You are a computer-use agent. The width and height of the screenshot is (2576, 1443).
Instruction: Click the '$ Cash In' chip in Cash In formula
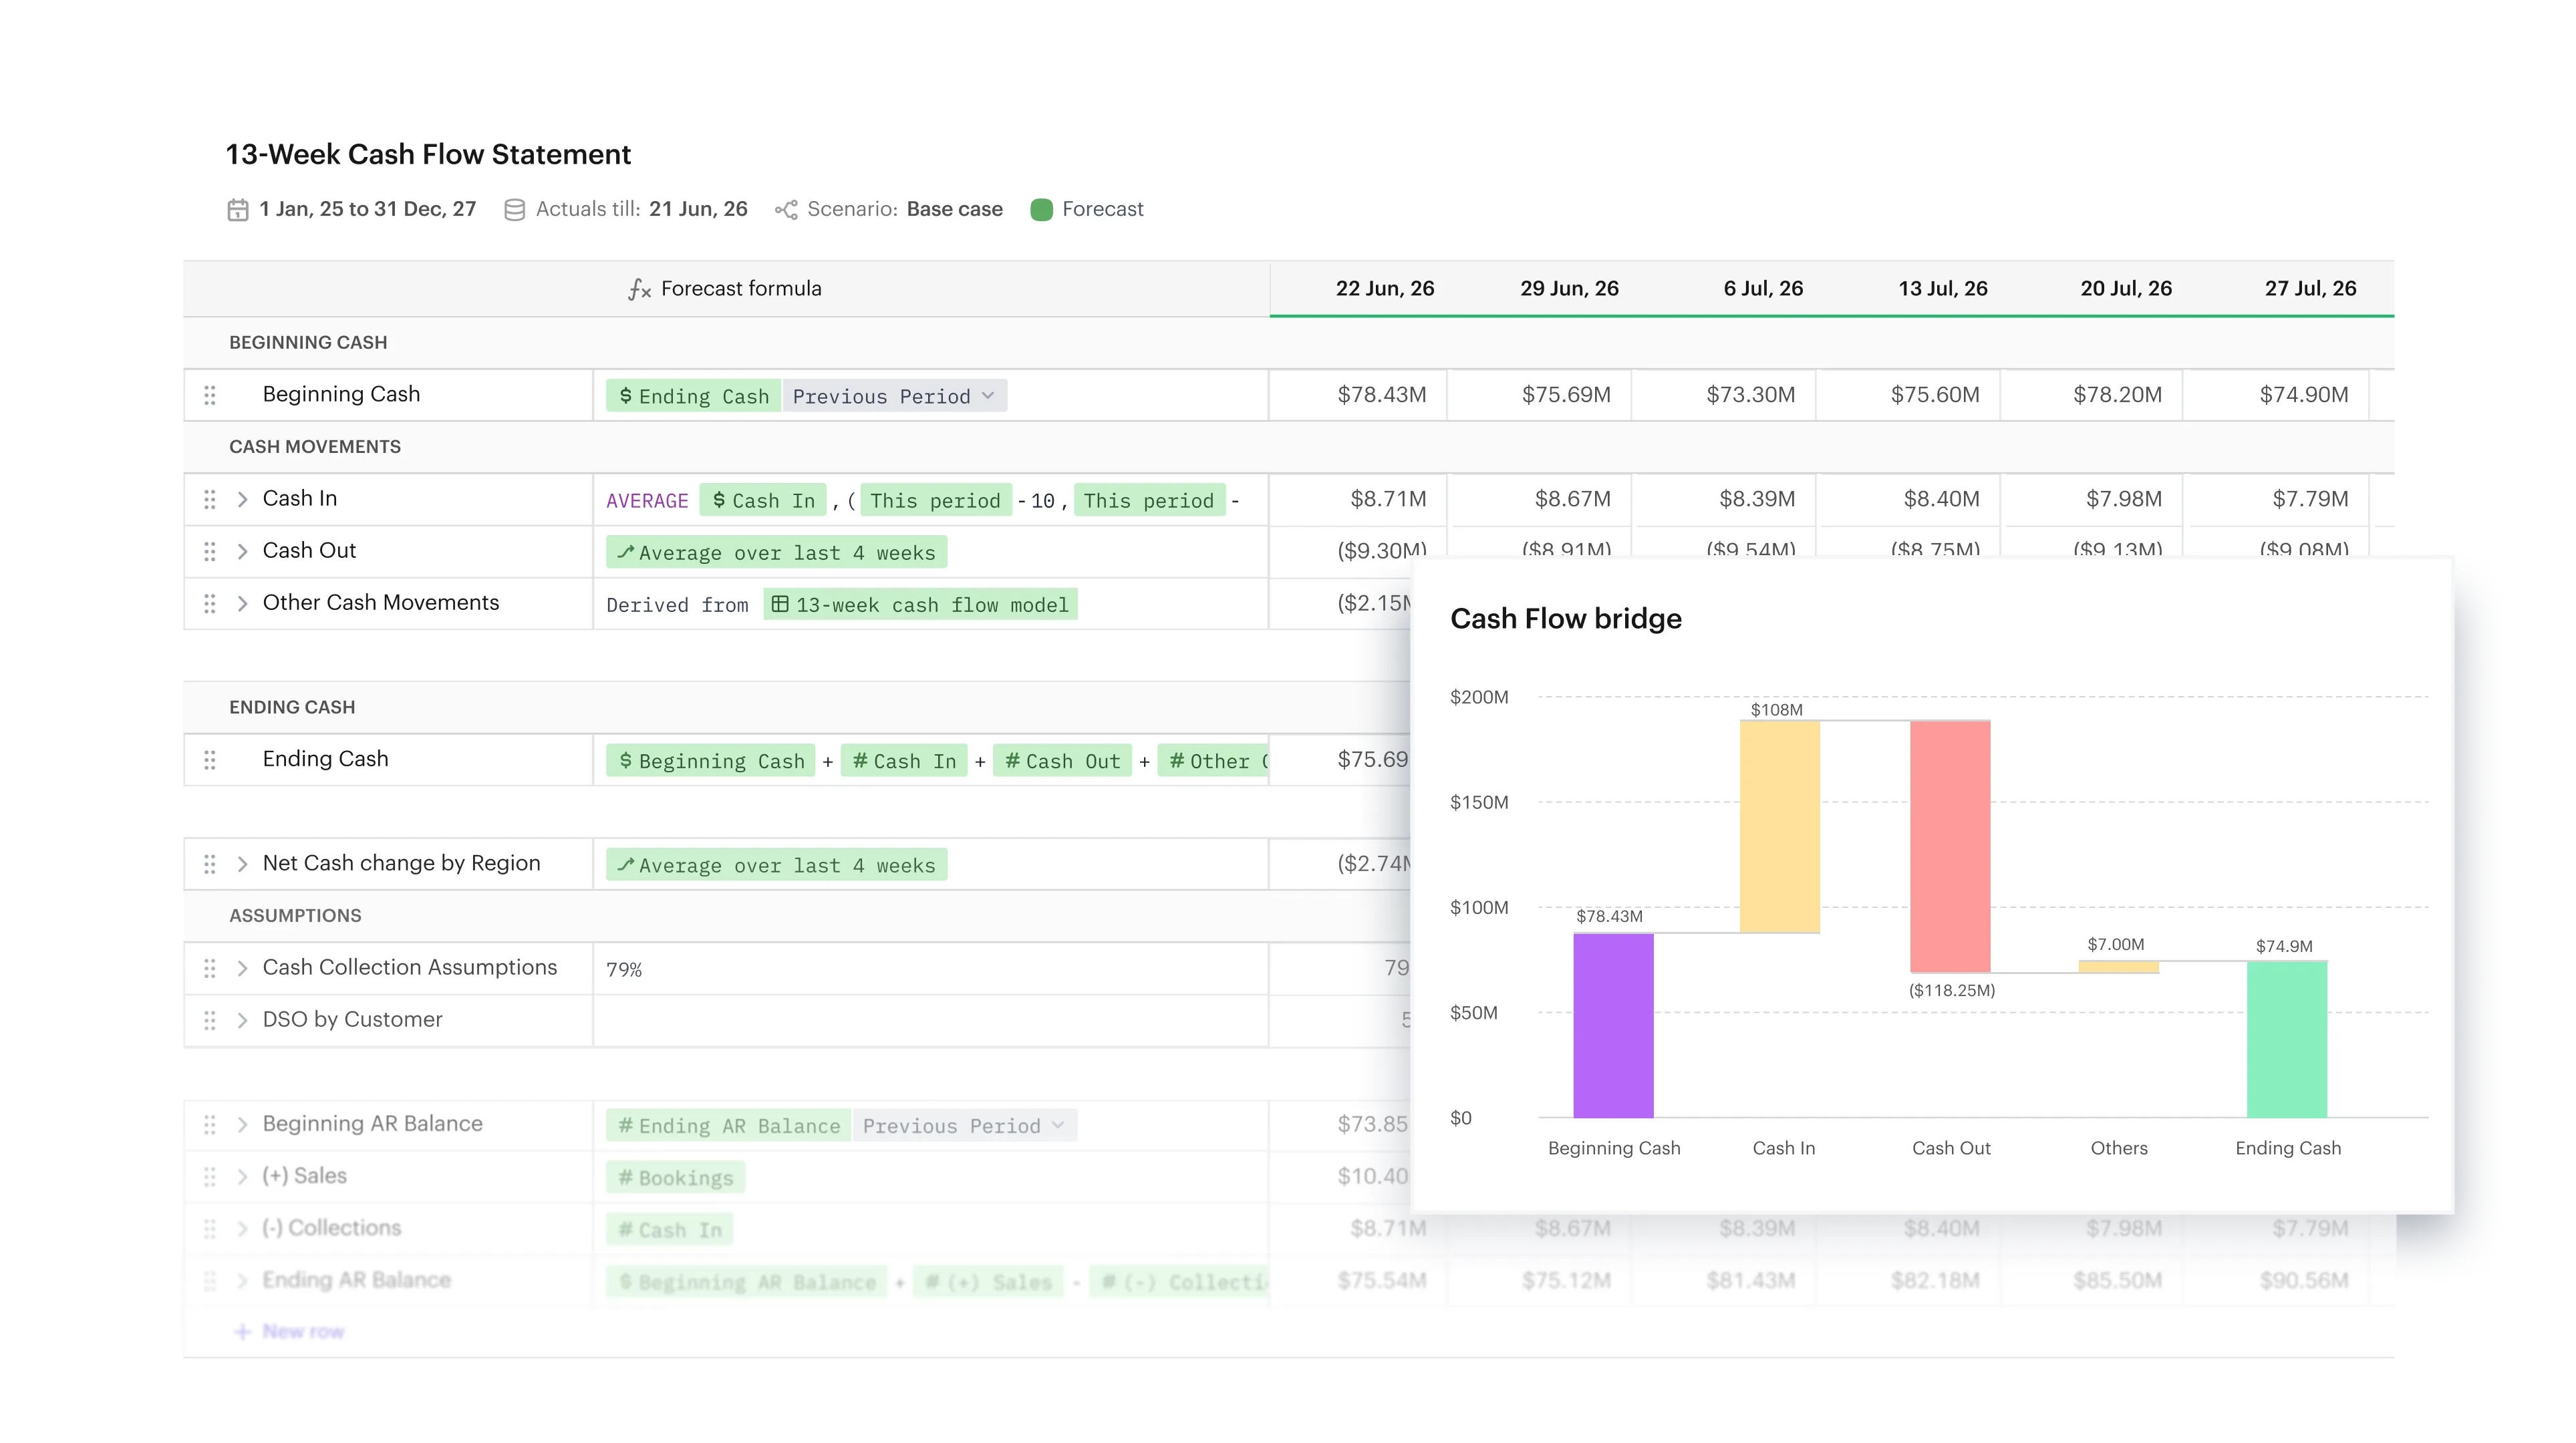pyautogui.click(x=763, y=500)
